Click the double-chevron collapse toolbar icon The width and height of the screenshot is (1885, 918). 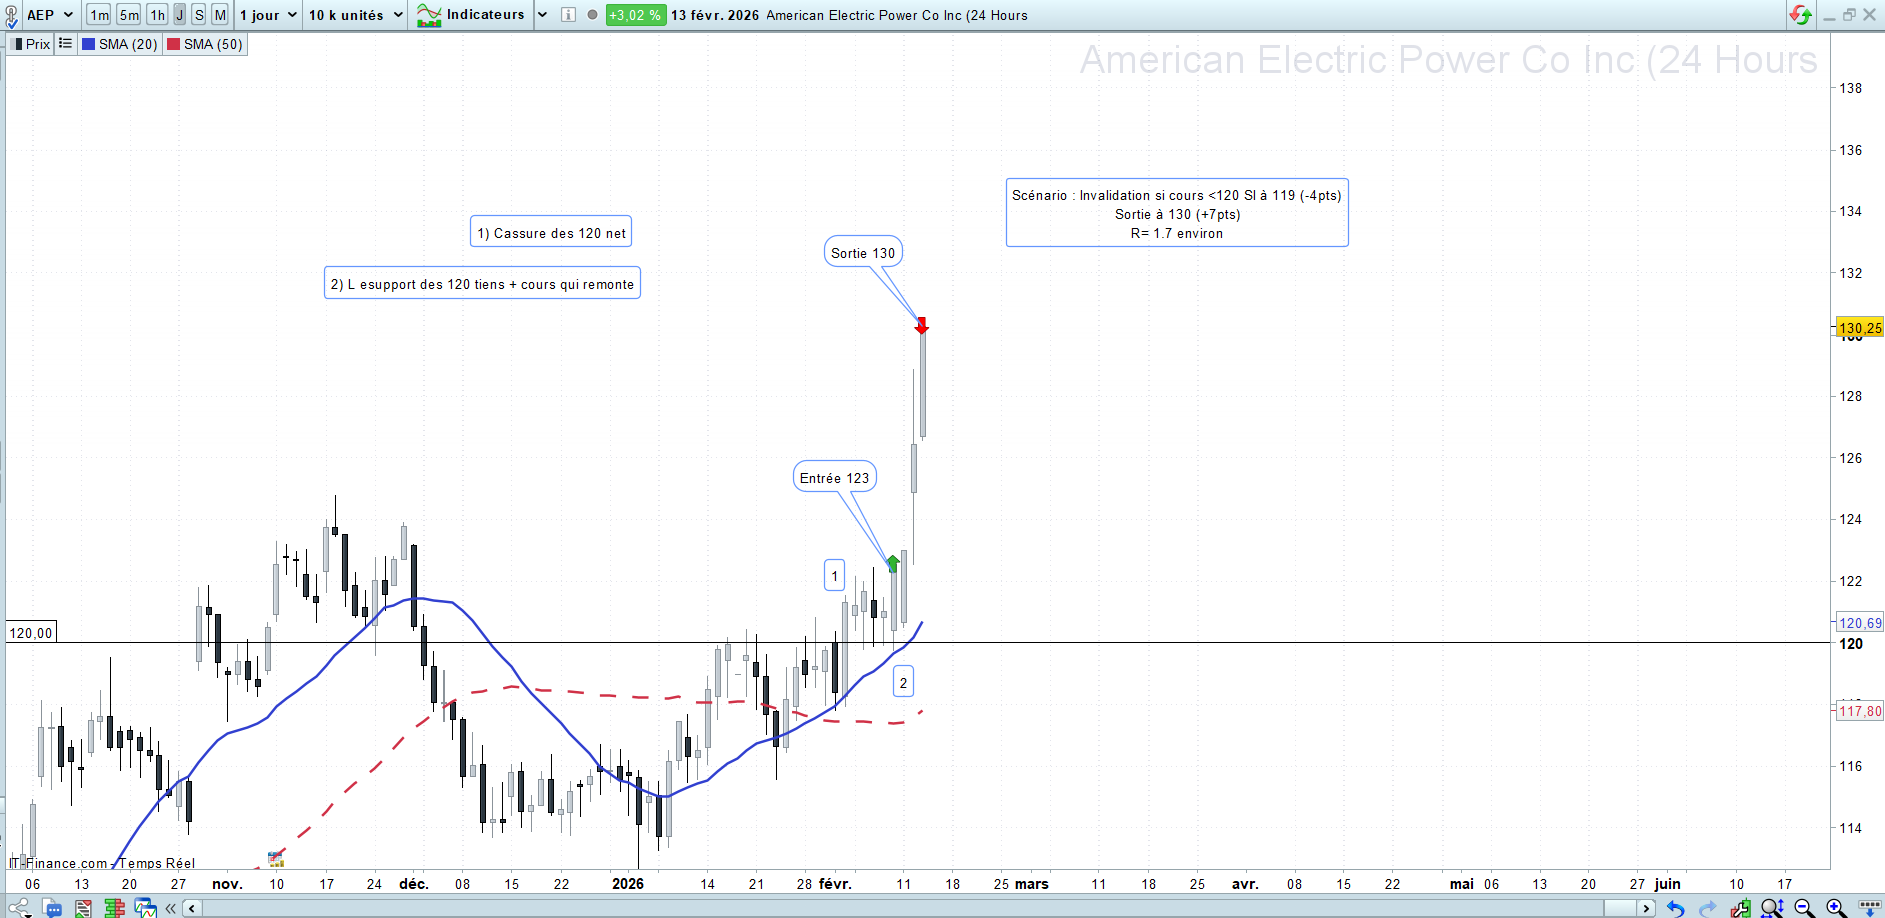coord(171,908)
